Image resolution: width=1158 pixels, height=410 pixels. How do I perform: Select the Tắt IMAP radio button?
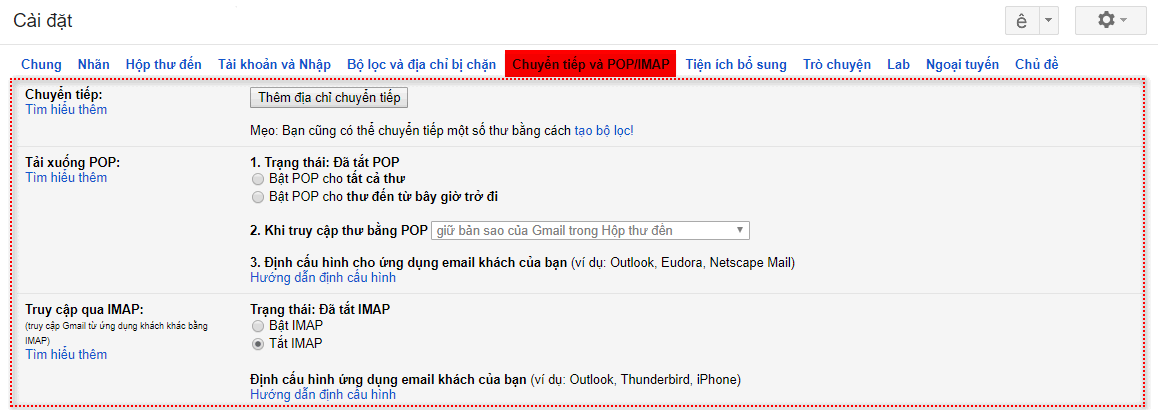[257, 344]
